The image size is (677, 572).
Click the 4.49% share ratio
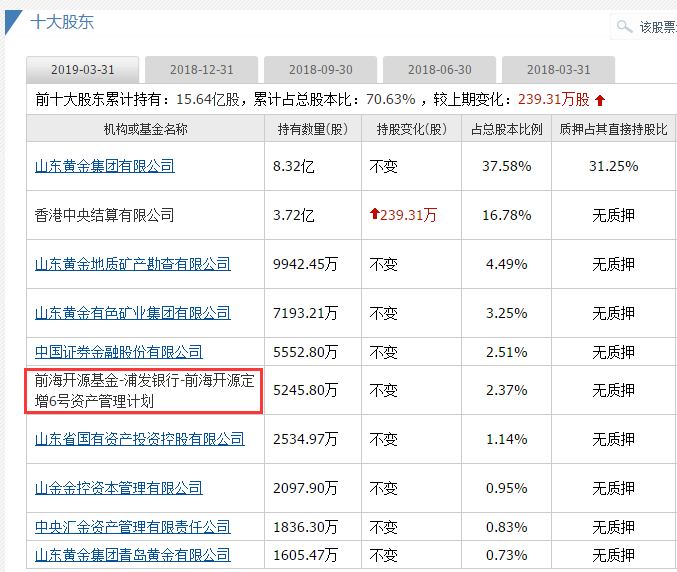(506, 264)
